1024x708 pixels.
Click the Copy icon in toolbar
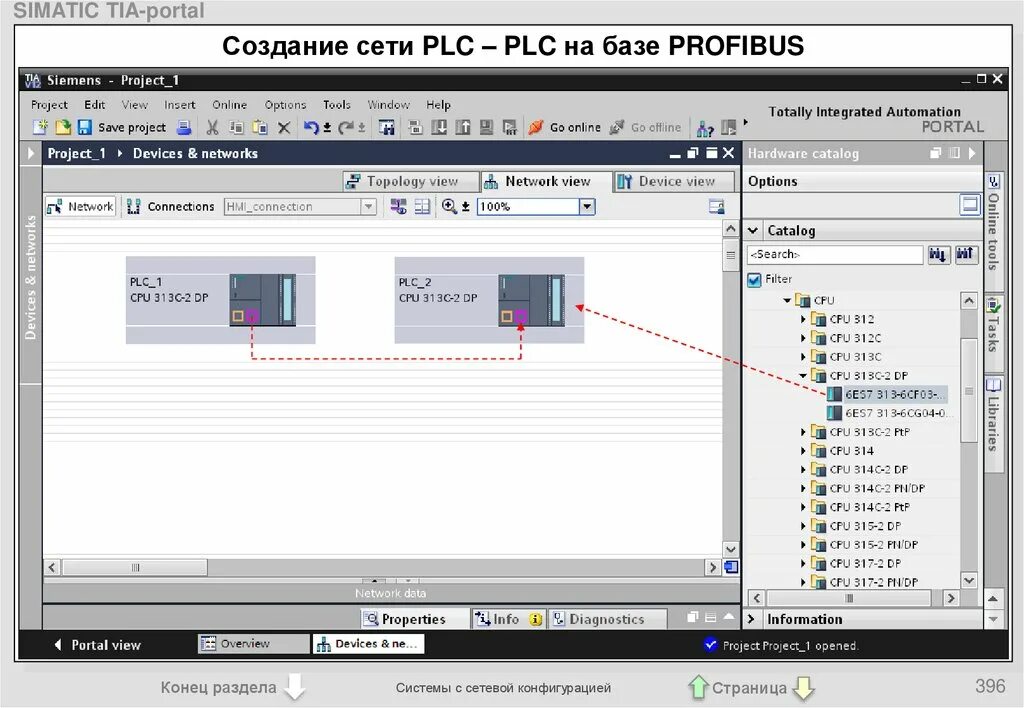(236, 127)
